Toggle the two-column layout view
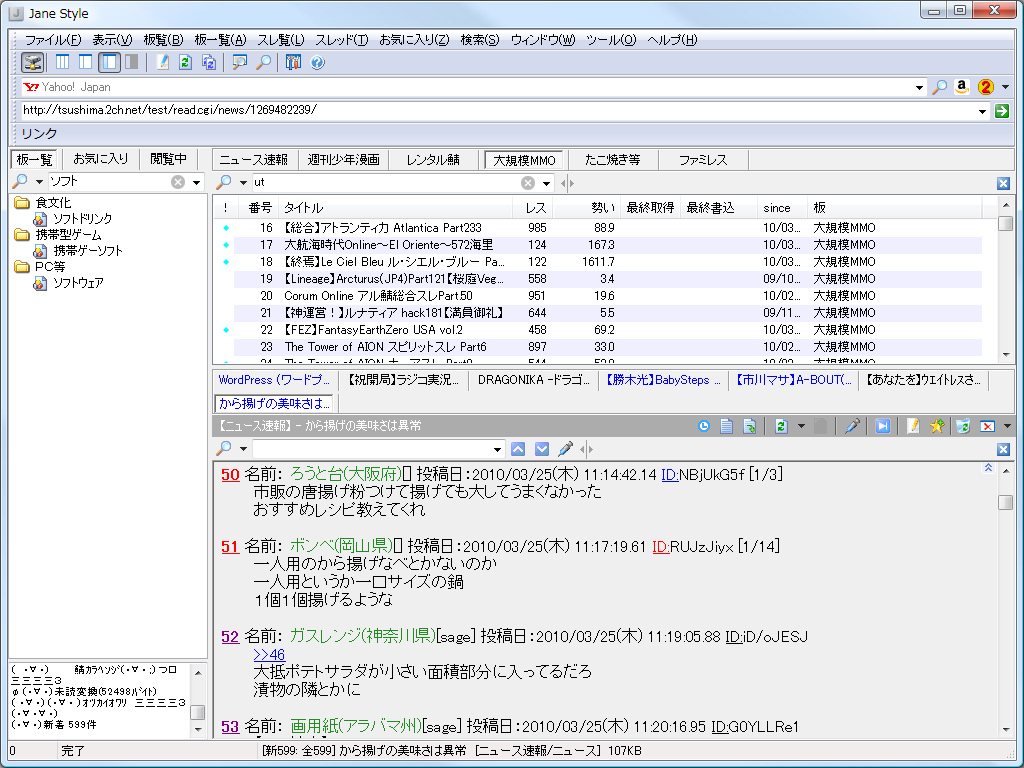The height and width of the screenshot is (768, 1024). point(84,62)
